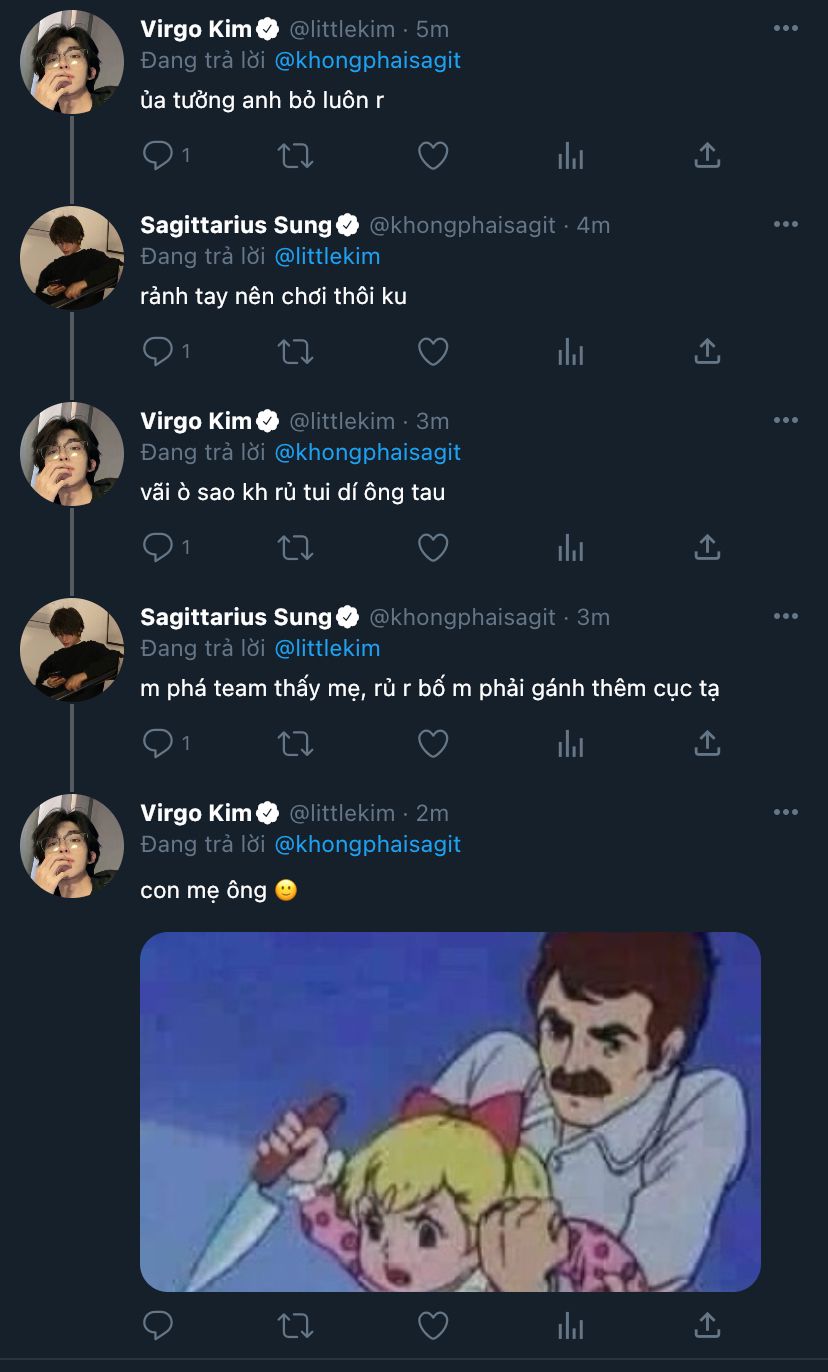Open more options on the 2m Virgo Kim tweet
828x1372 pixels.
click(x=786, y=812)
